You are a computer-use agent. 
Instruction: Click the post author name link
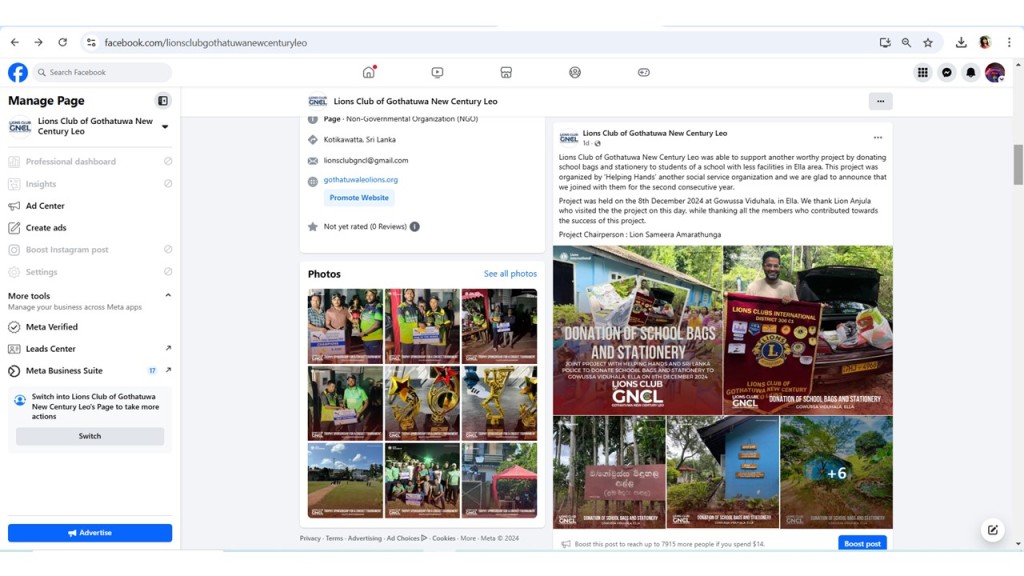(654, 133)
